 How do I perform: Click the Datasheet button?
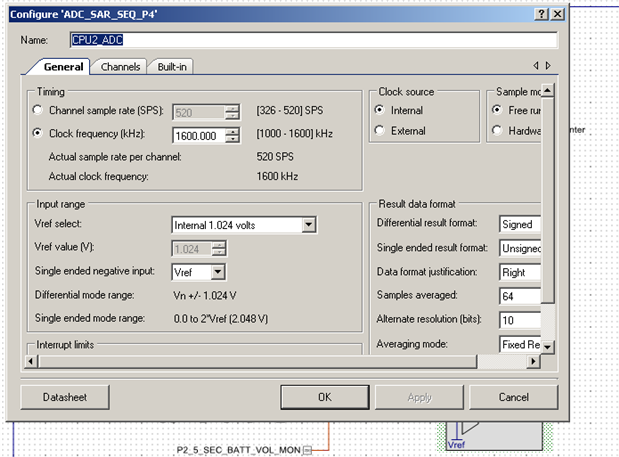(65, 397)
